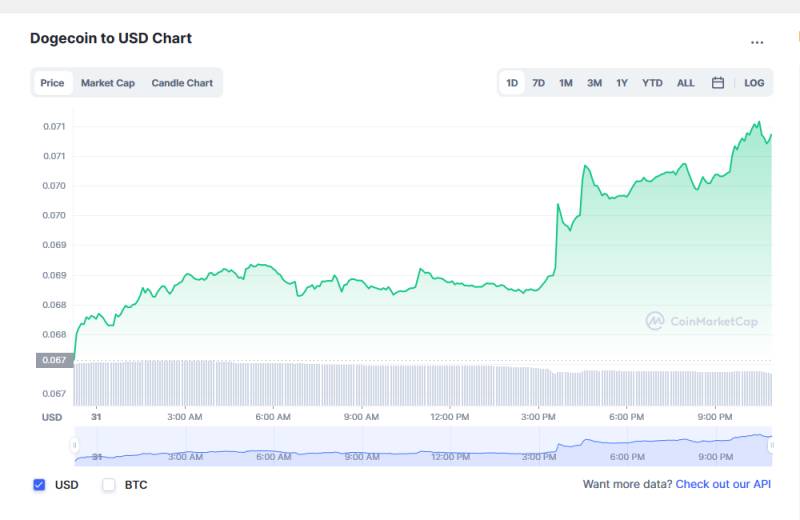Screen dimensions: 800x520
Task: Click the 9:00 PM label on the main axis
Action: coord(715,417)
